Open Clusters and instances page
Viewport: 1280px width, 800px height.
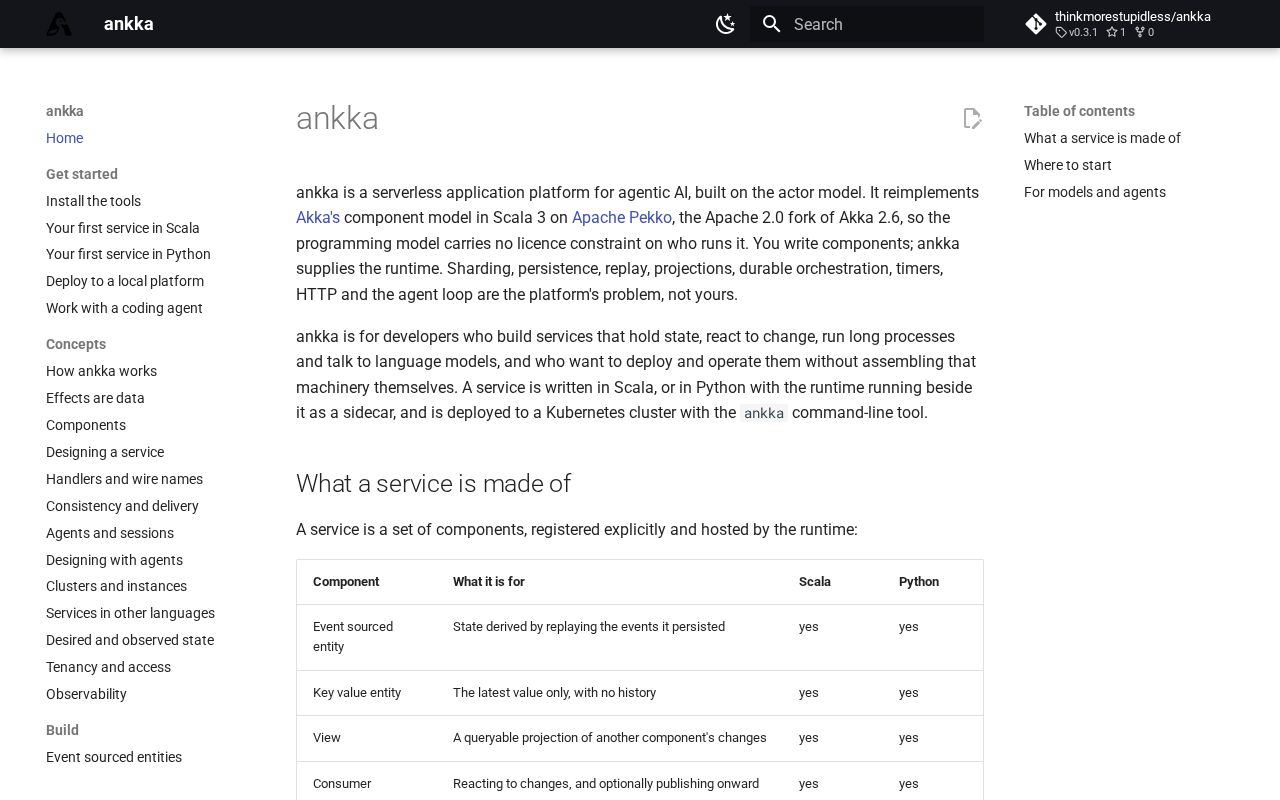(x=116, y=586)
